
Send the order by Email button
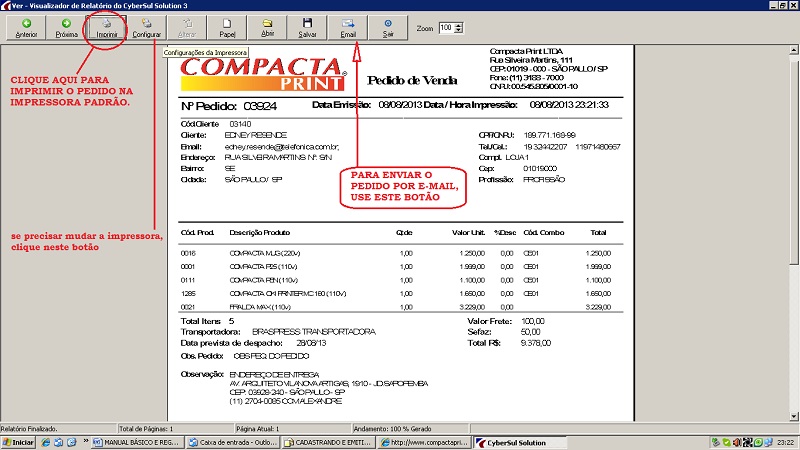click(348, 28)
